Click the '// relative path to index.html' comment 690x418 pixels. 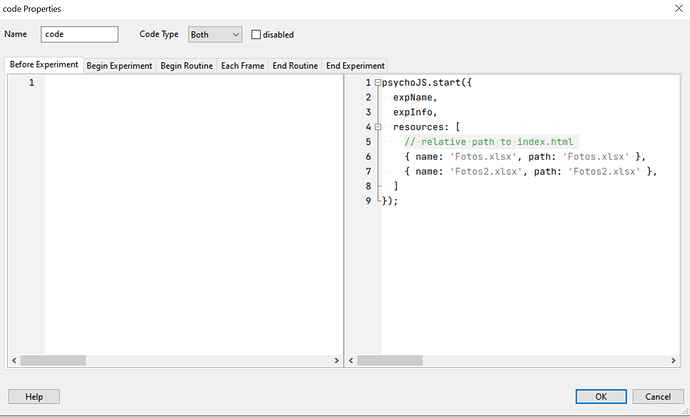(x=489, y=142)
